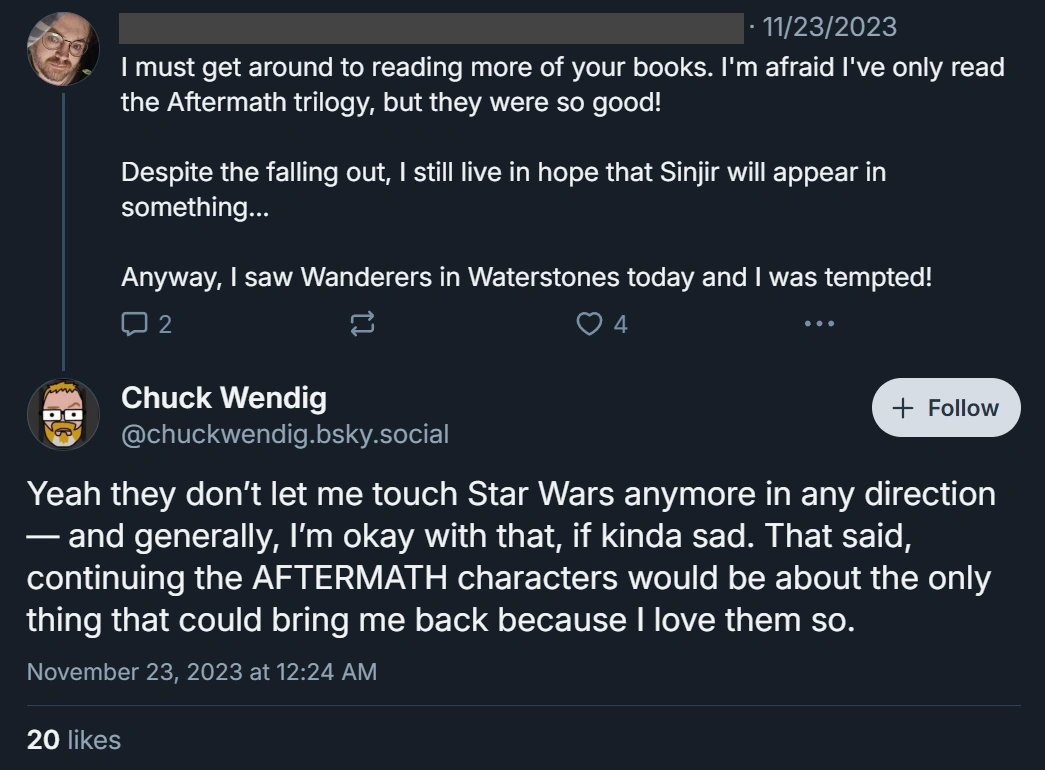Open the three-dot more options menu
1045x770 pixels.
818,323
